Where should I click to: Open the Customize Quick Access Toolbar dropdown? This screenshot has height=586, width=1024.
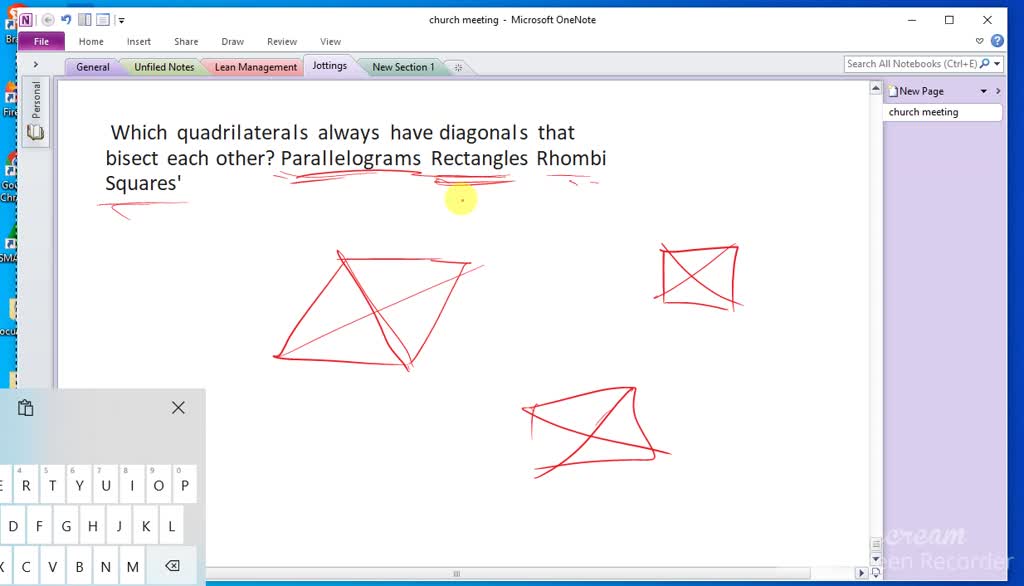121,19
